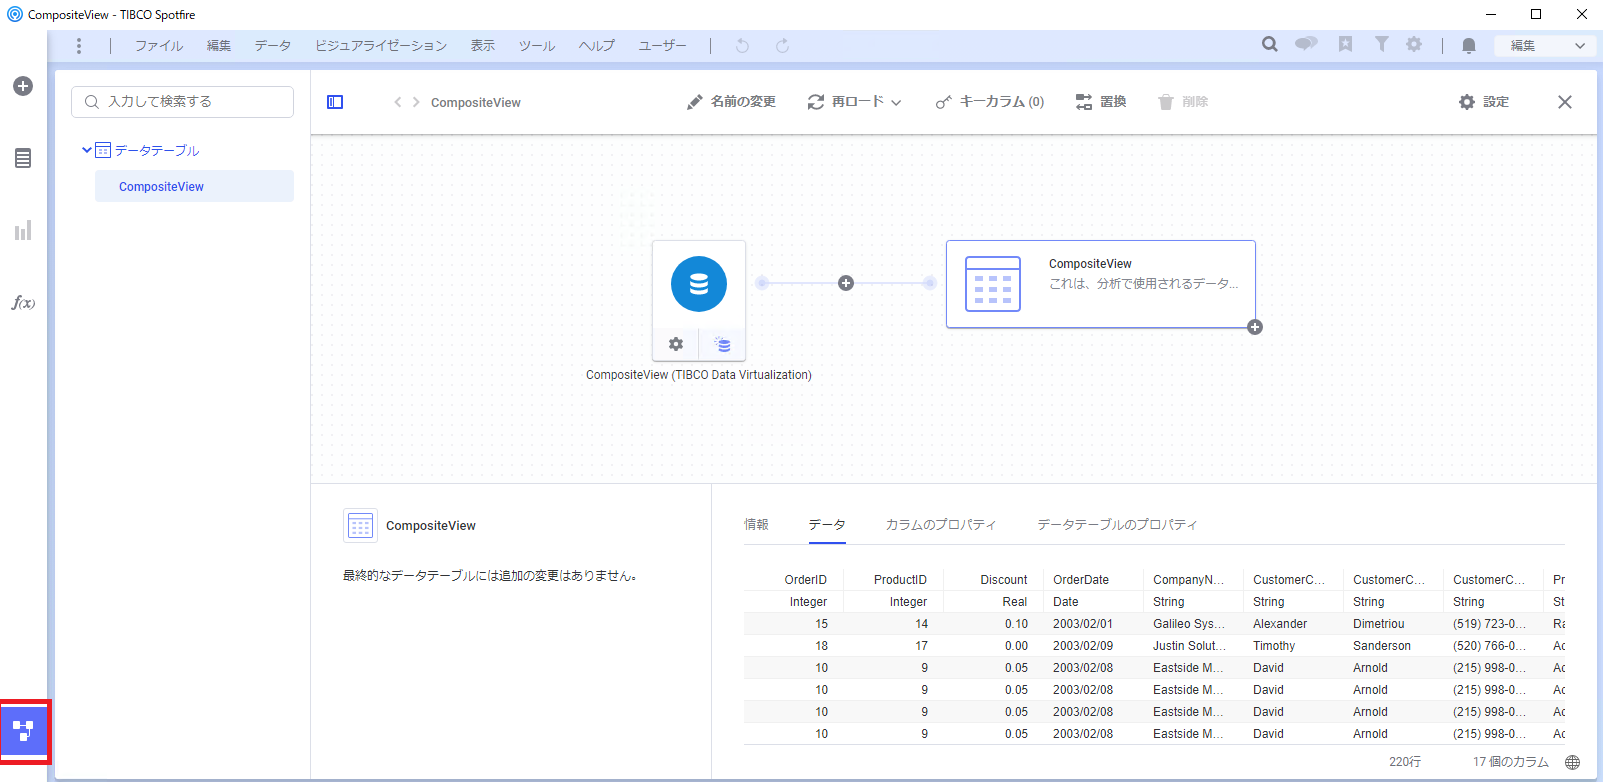Click the 名前の変更 rename button
The image size is (1603, 782).
point(731,102)
